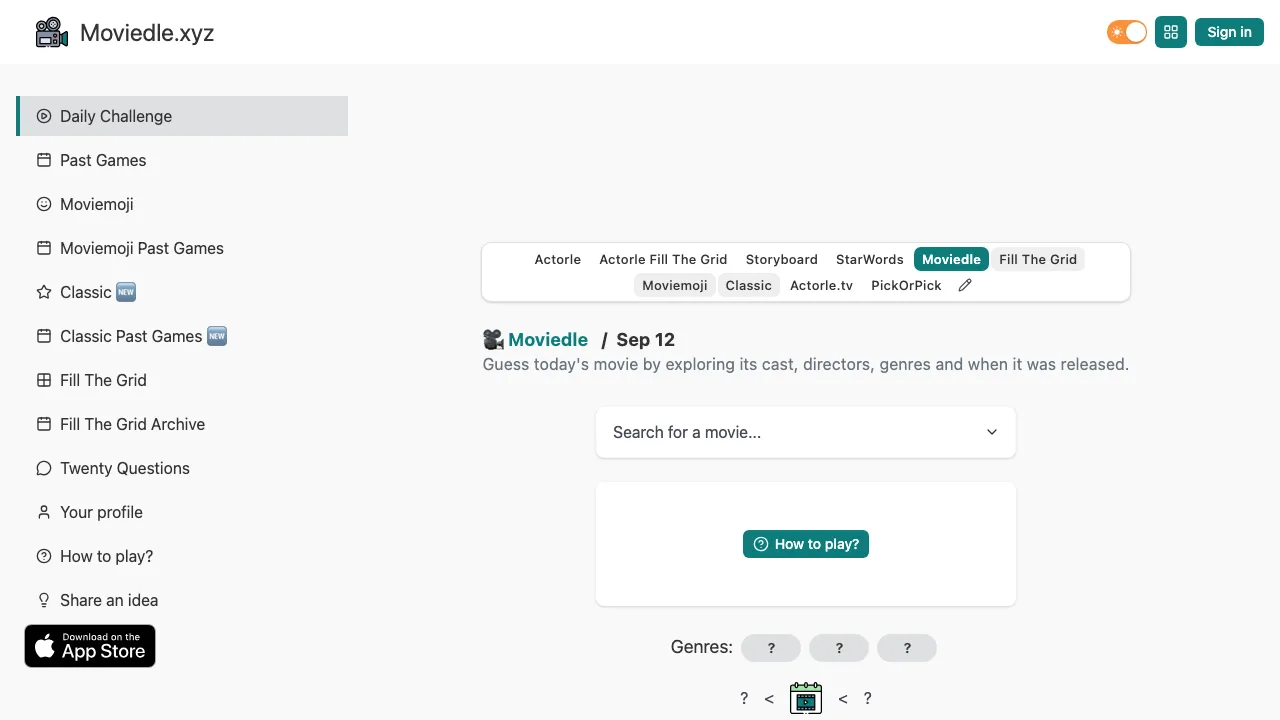Image resolution: width=1280 pixels, height=720 pixels.
Task: Click the Moviedle.xyz camera logo icon
Action: (x=51, y=33)
